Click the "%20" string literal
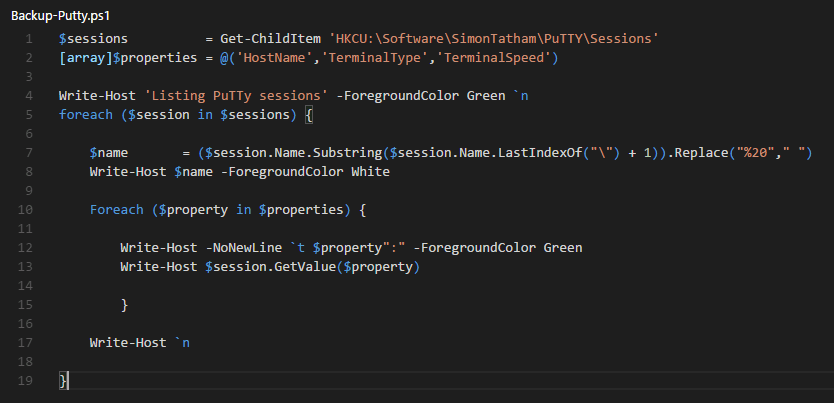Screen dimensions: 834x403 pyautogui.click(x=756, y=153)
